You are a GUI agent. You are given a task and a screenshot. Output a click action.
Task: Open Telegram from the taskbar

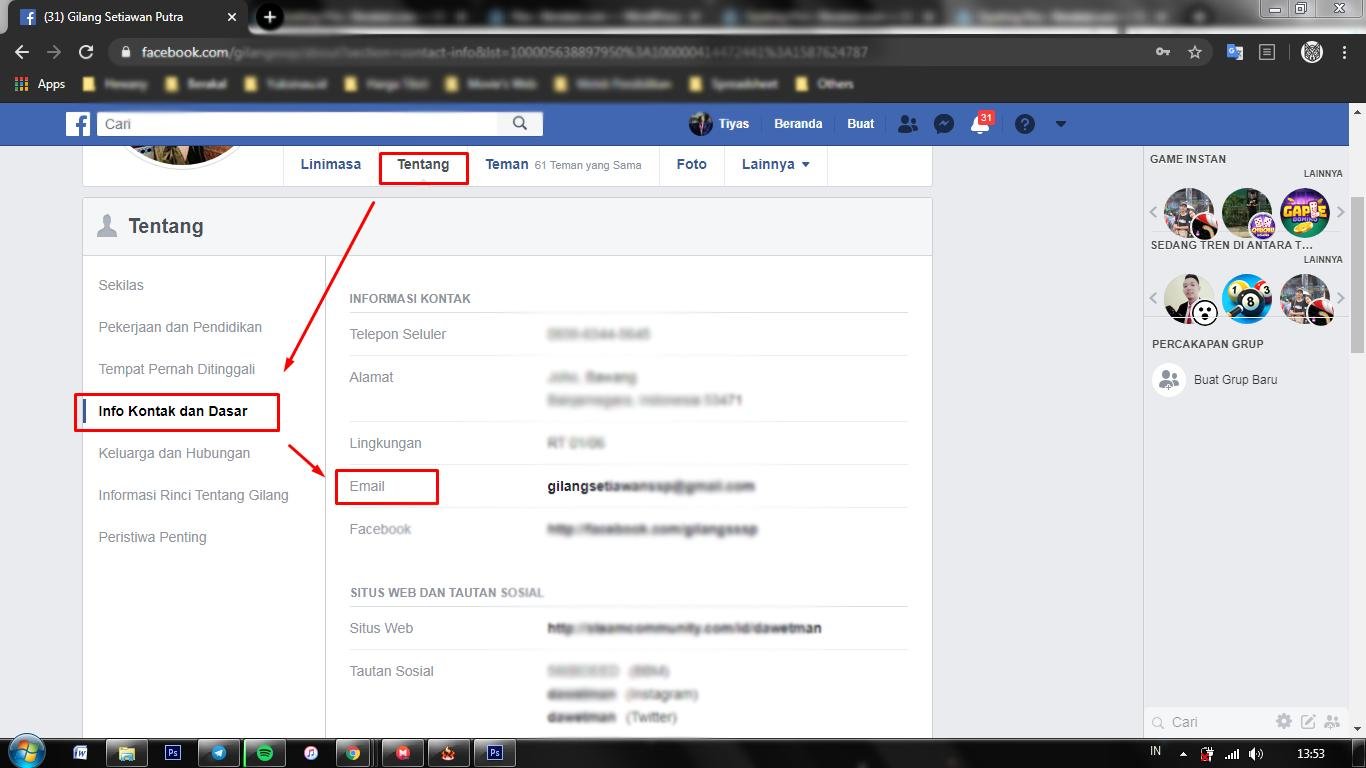tap(218, 753)
